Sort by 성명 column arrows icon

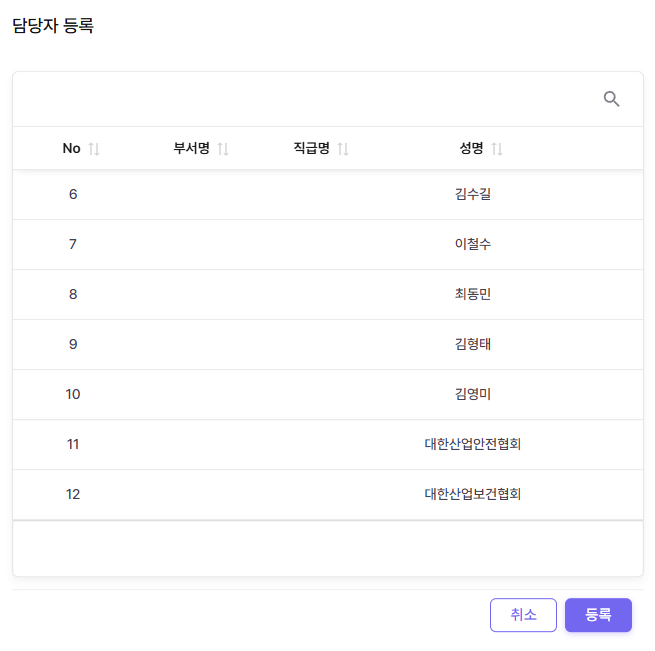click(497, 149)
